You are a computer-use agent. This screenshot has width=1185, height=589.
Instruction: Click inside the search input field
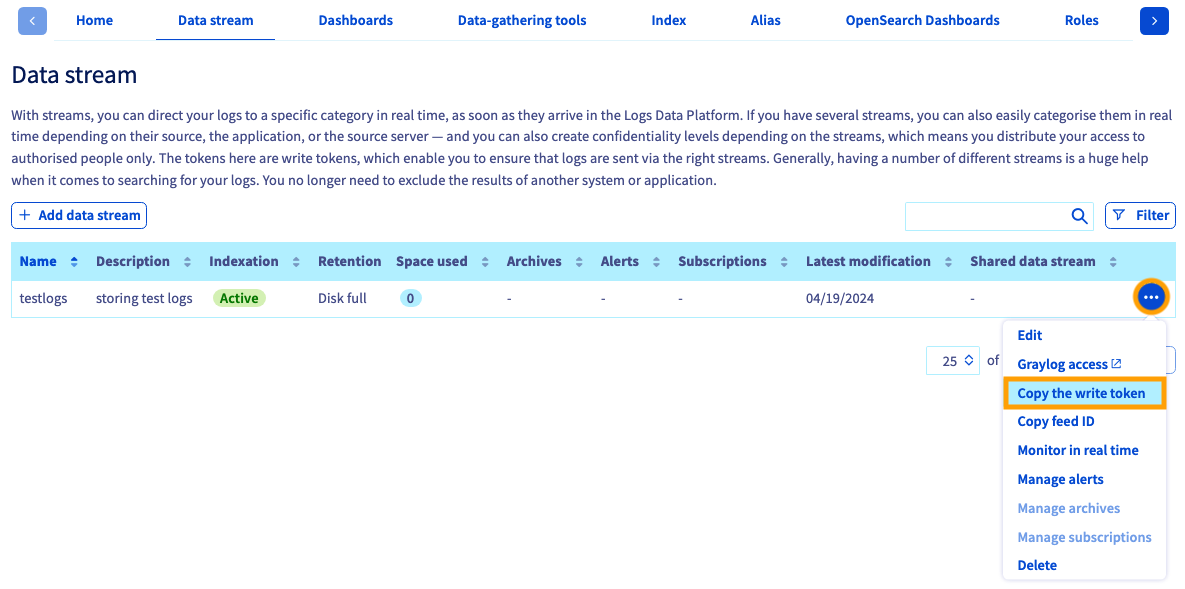[987, 215]
